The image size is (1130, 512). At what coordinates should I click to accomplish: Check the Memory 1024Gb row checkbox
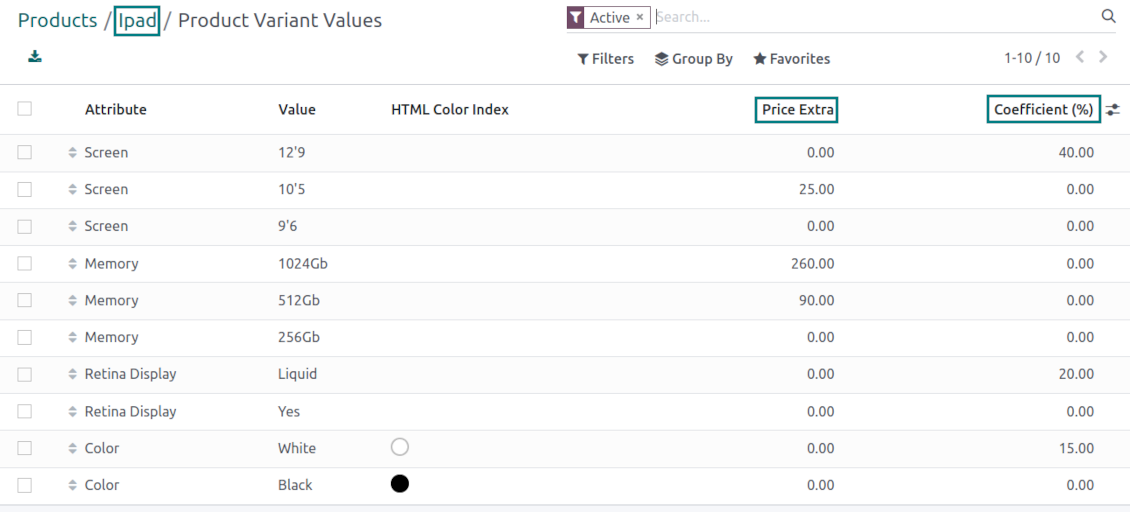25,263
